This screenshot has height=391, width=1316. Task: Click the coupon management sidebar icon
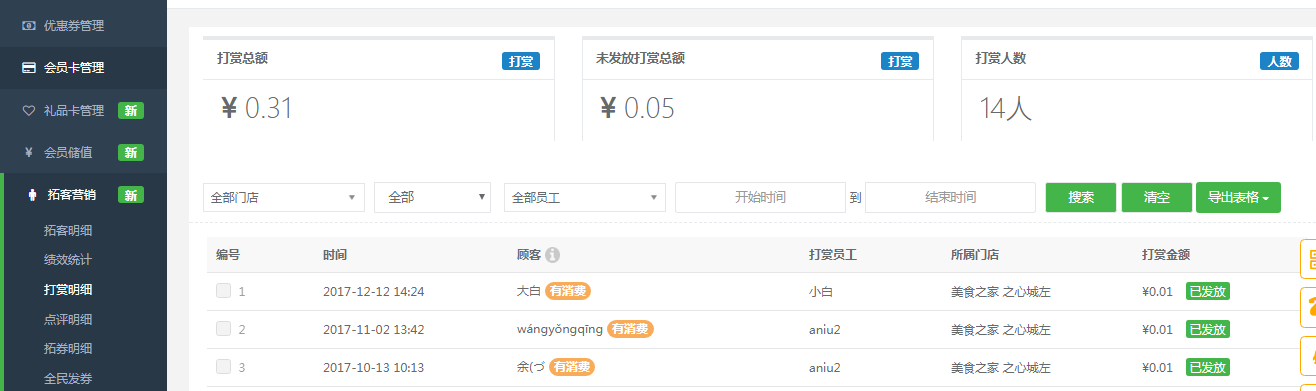click(29, 26)
